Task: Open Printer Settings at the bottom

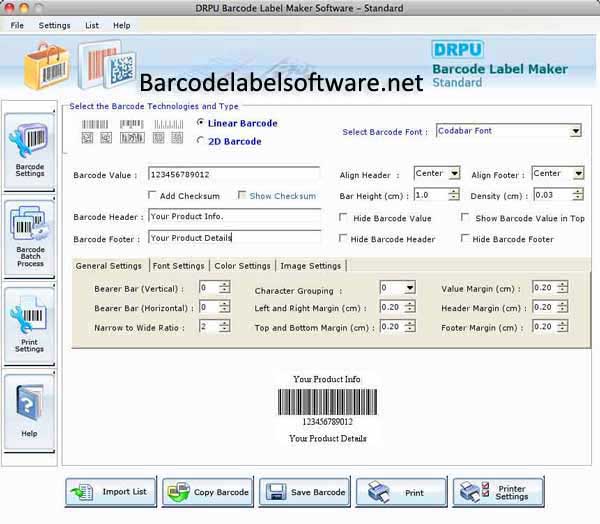Action: (498, 492)
